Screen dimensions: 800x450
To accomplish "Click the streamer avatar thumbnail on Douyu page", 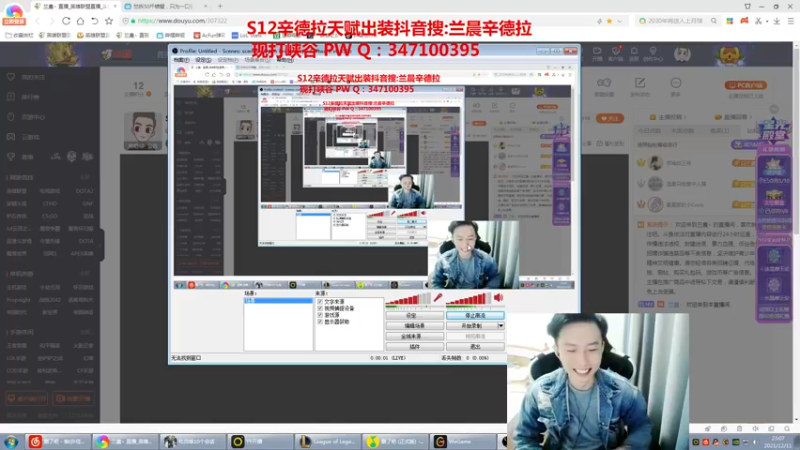I will click(x=142, y=131).
